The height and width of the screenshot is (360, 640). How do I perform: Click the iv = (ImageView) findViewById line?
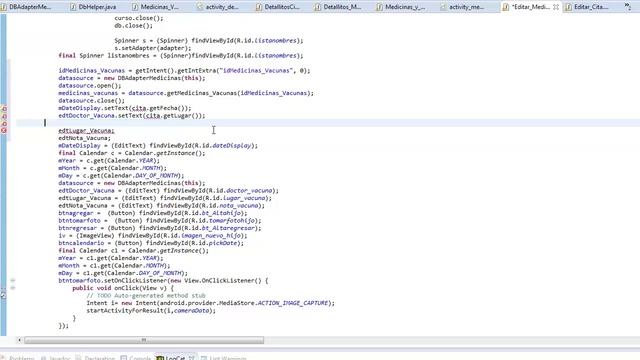[153, 236]
